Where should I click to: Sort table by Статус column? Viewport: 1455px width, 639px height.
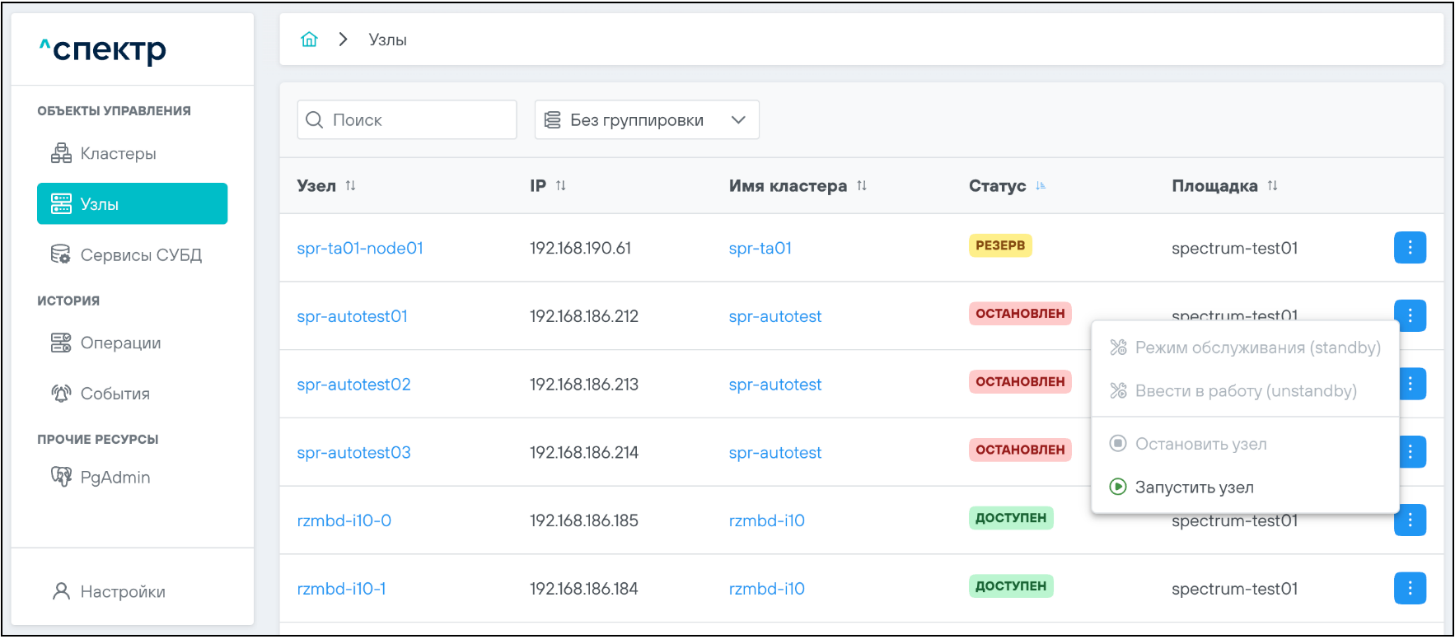click(1041, 186)
